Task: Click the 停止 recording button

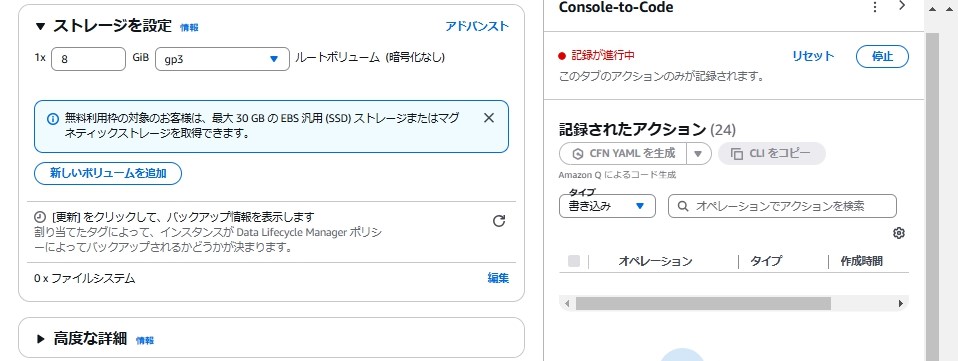Action: pyautogui.click(x=882, y=56)
